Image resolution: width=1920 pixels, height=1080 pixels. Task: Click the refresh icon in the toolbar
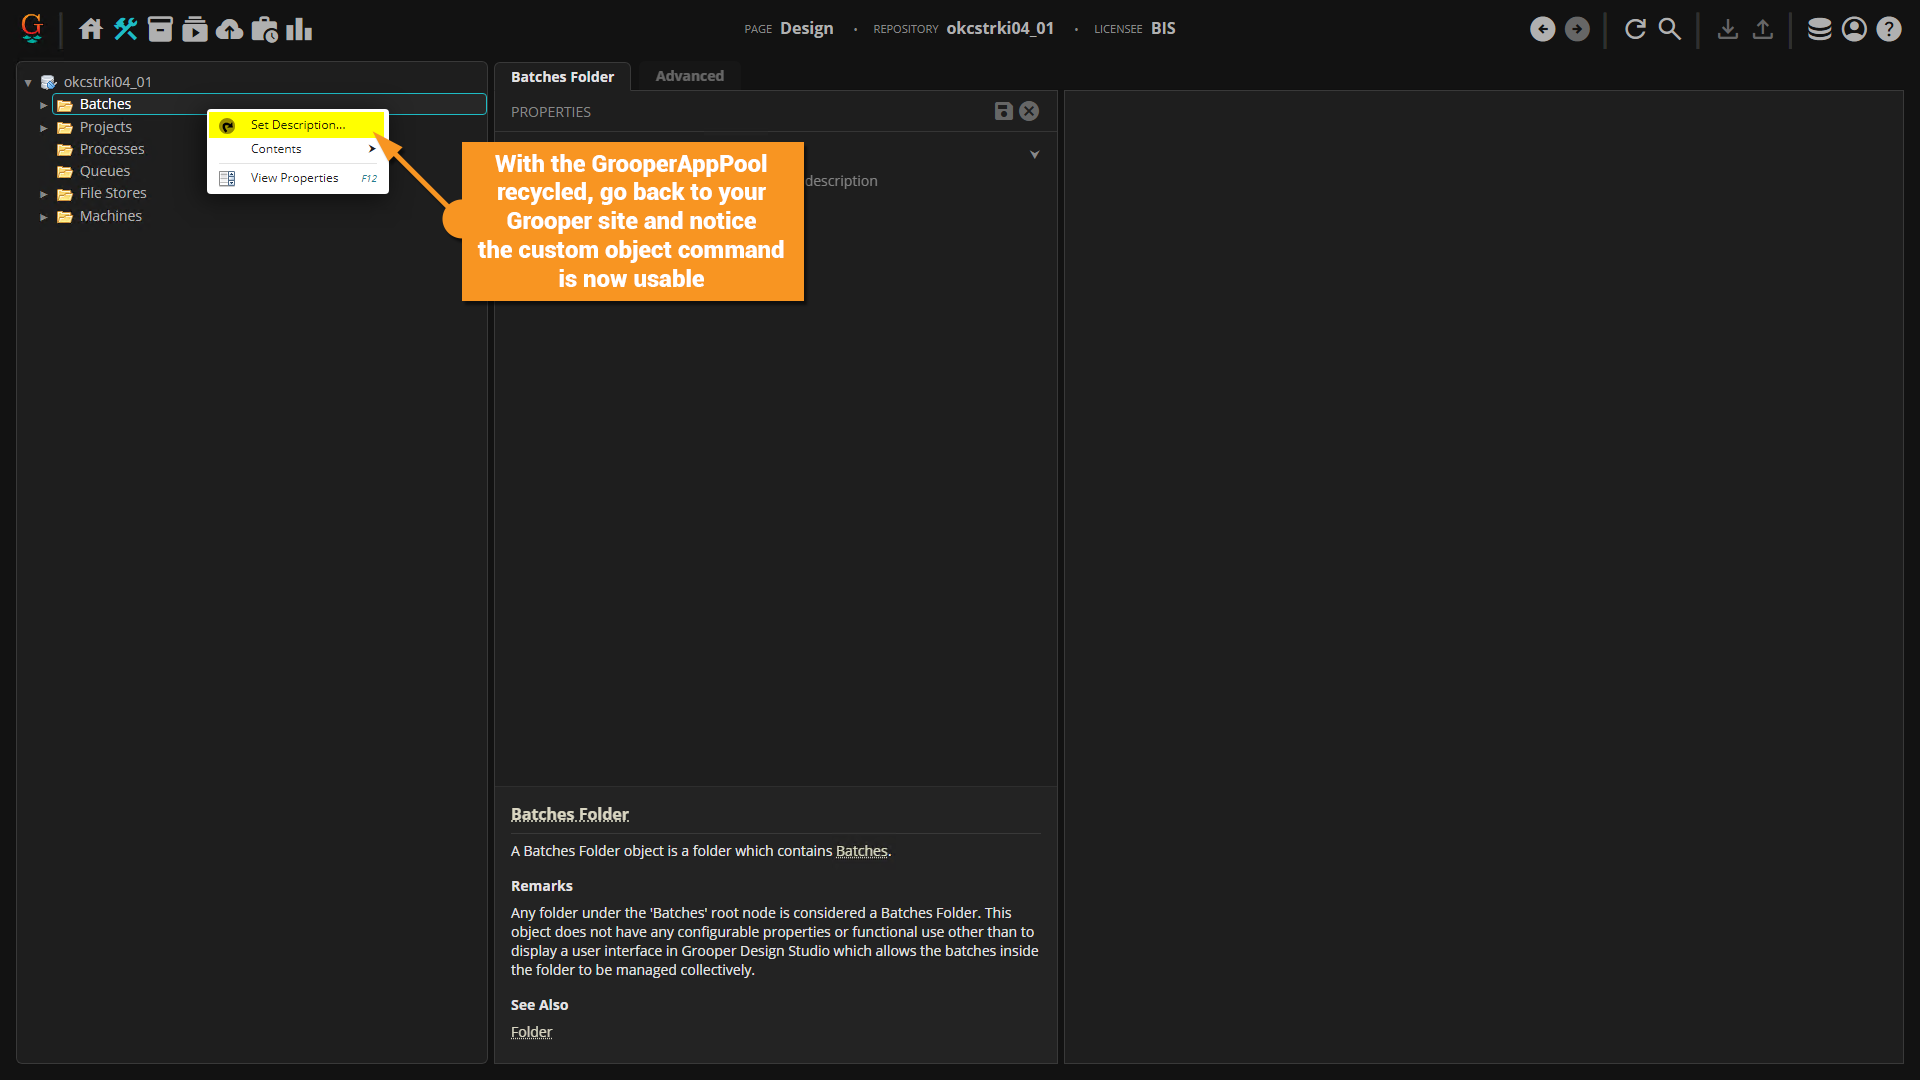(x=1635, y=29)
